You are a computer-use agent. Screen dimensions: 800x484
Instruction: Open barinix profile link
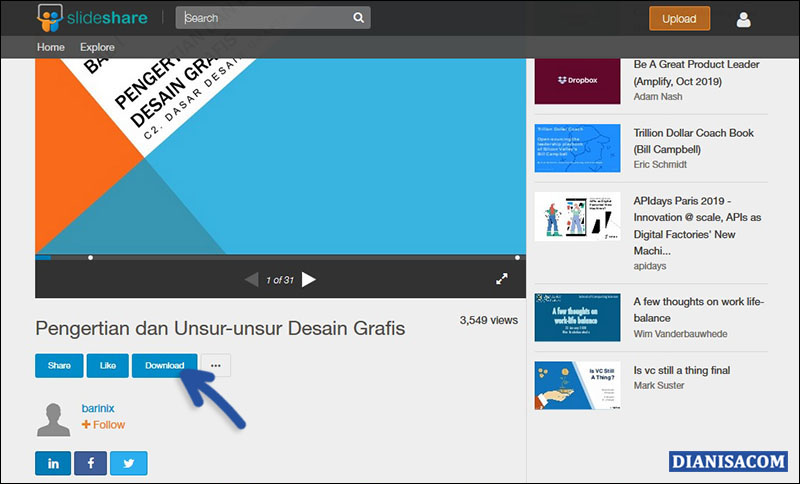[x=98, y=408]
